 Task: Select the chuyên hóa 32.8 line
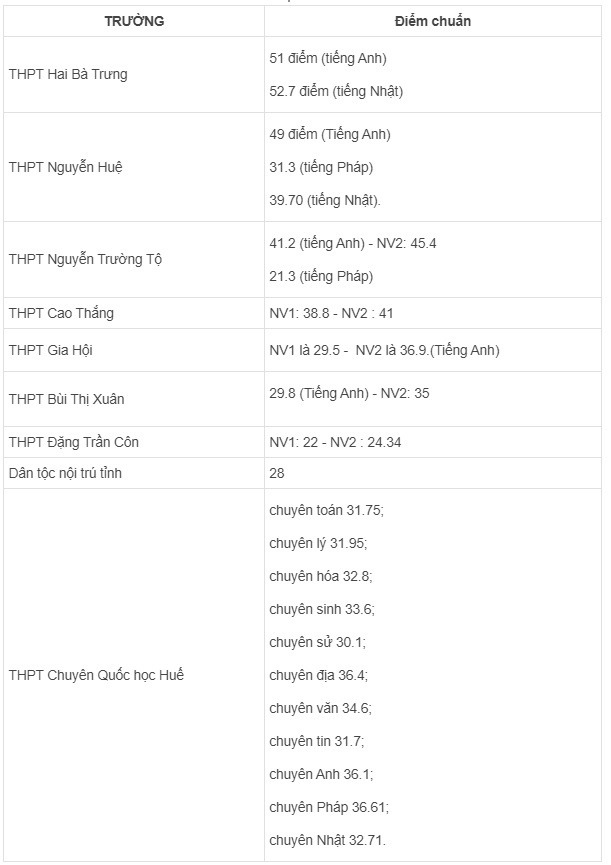(321, 576)
